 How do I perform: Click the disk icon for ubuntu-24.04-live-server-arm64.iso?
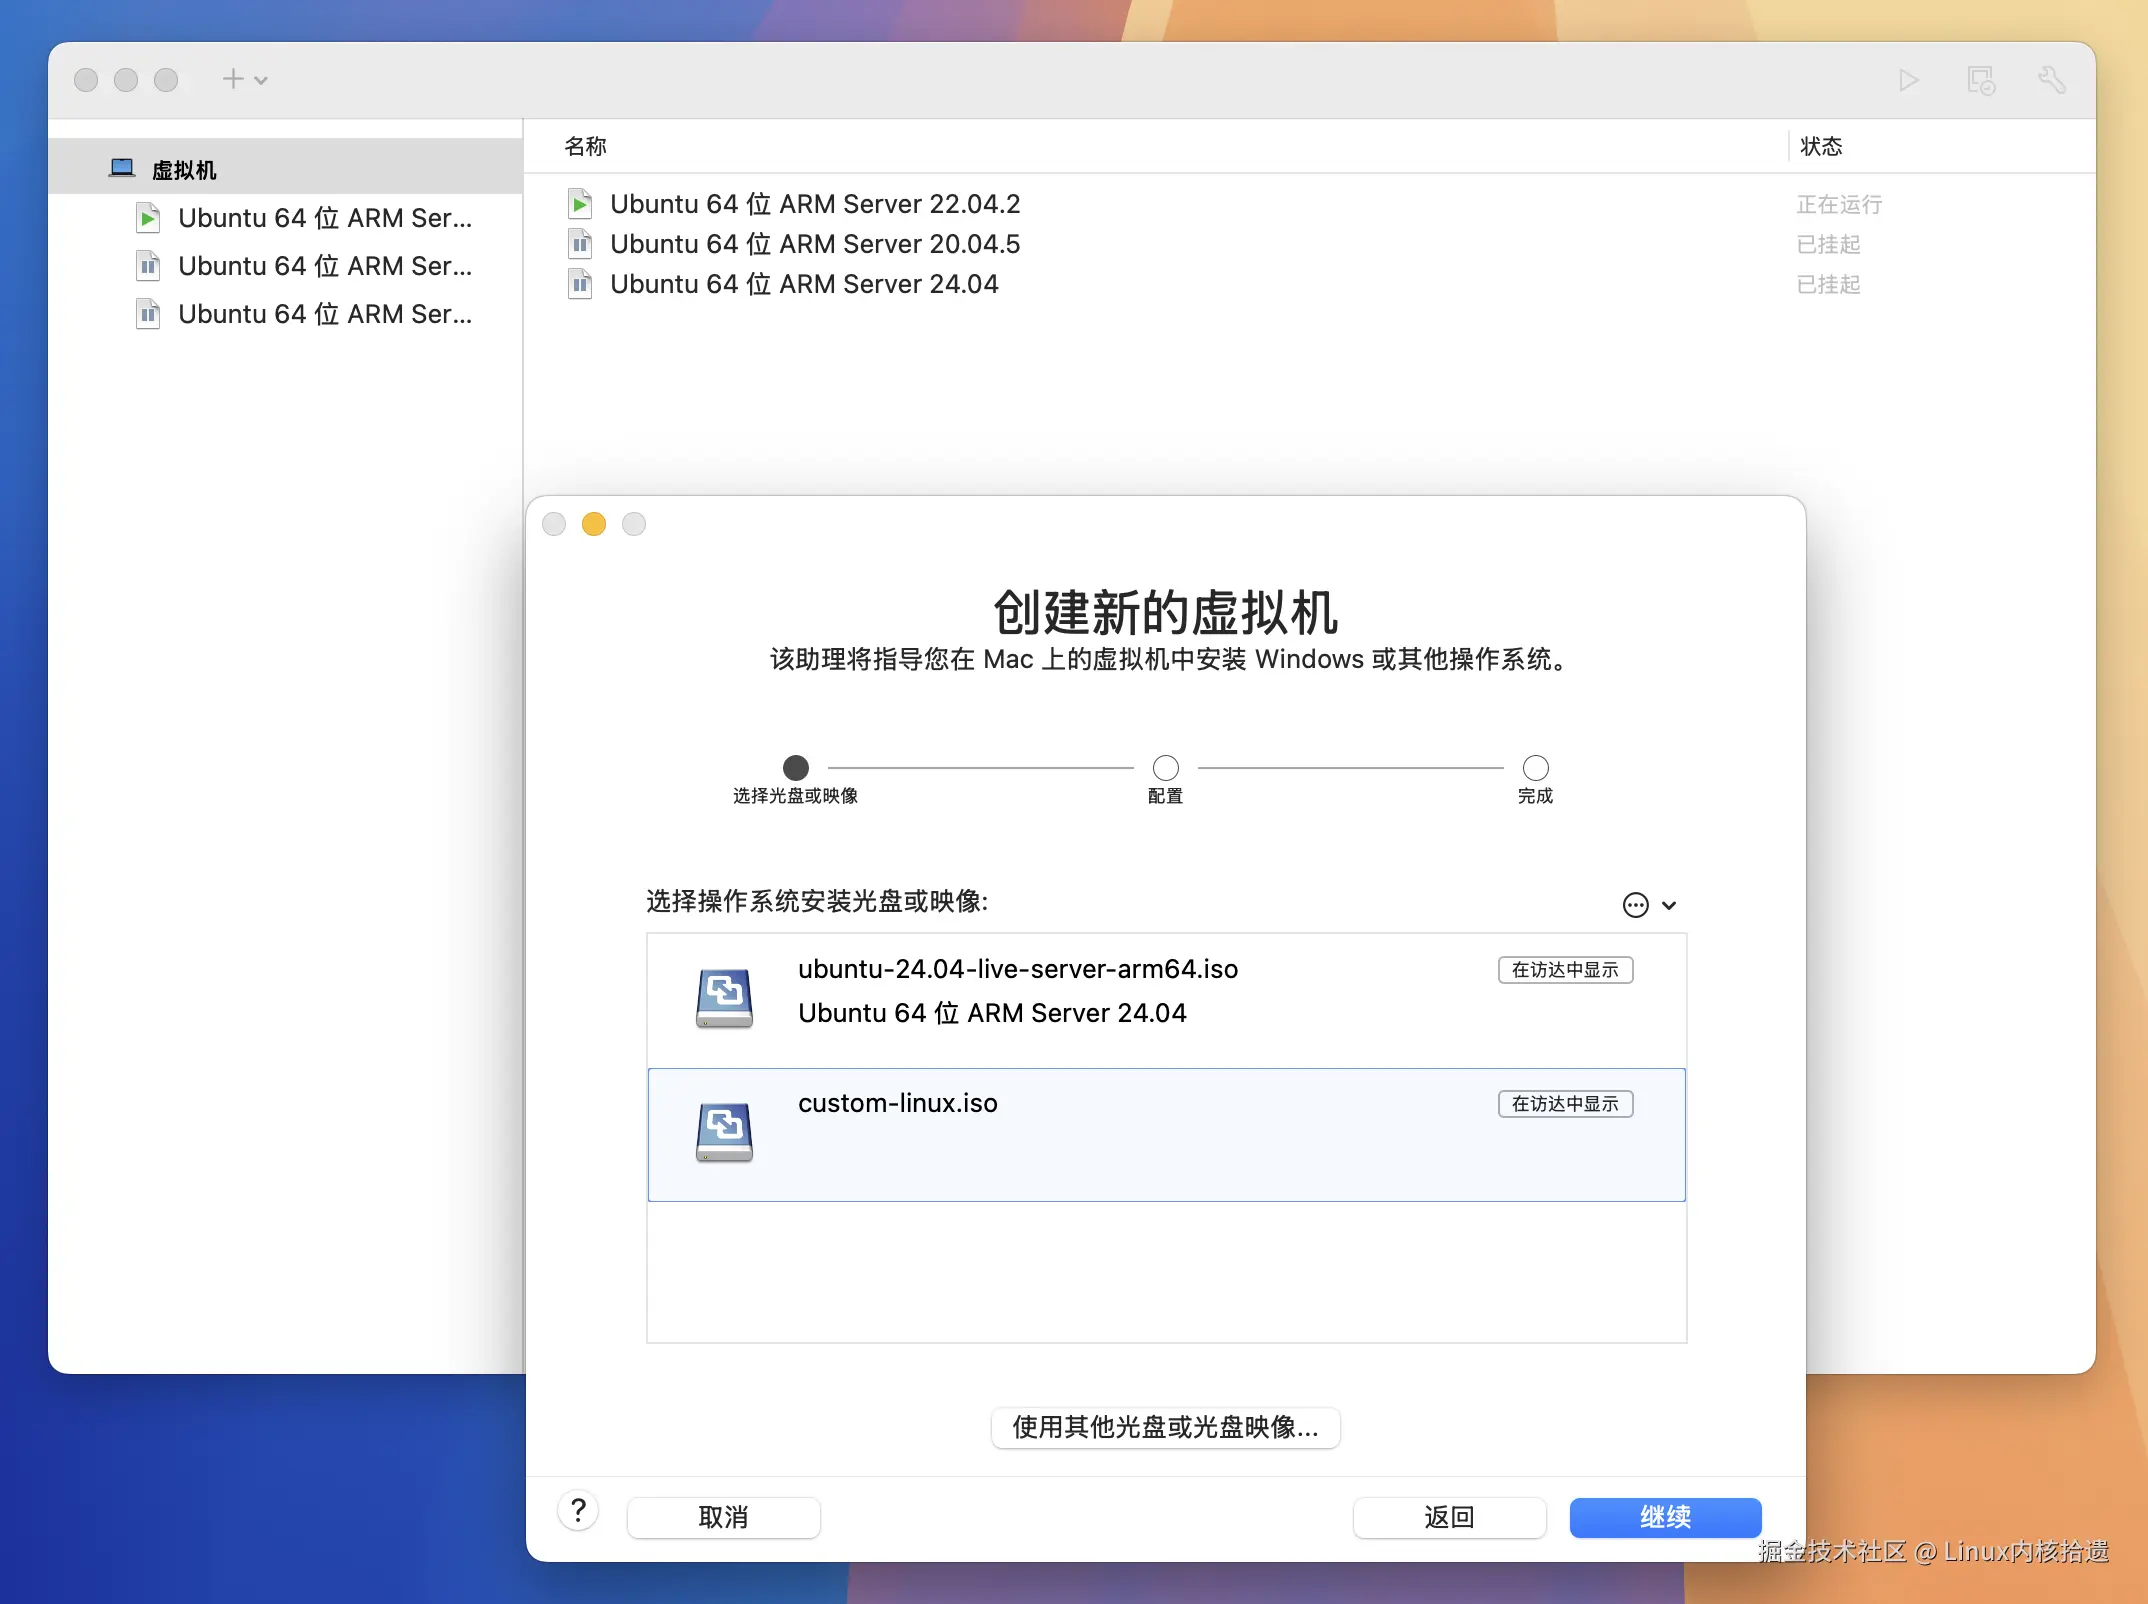(724, 997)
